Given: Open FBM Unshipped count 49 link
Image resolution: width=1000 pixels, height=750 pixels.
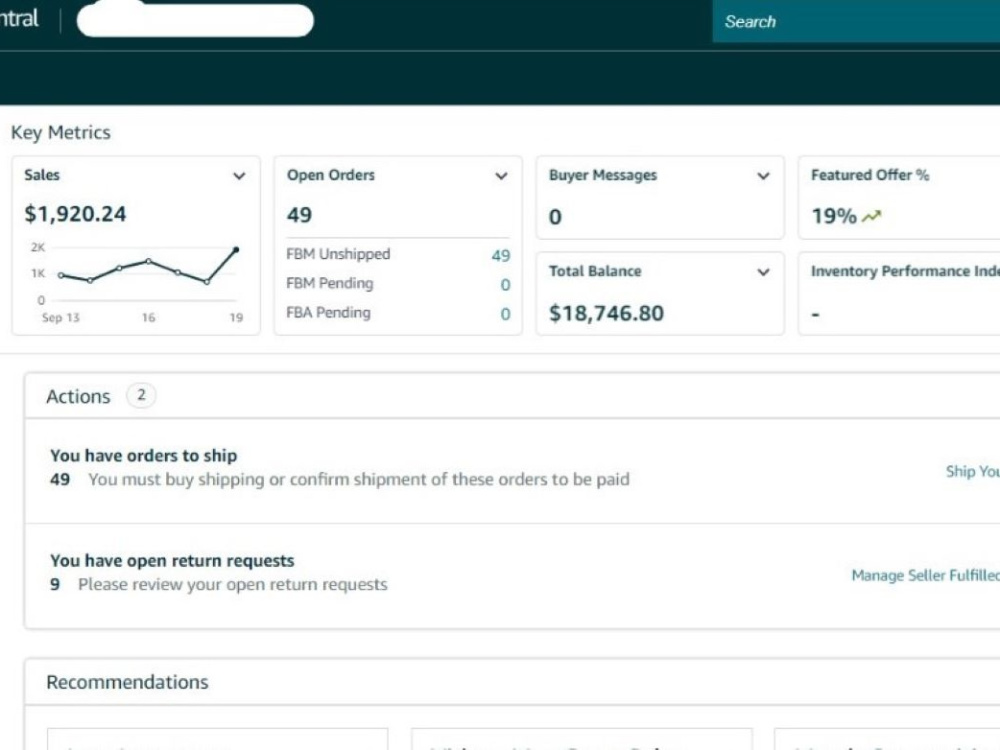Looking at the screenshot, I should pyautogui.click(x=501, y=256).
